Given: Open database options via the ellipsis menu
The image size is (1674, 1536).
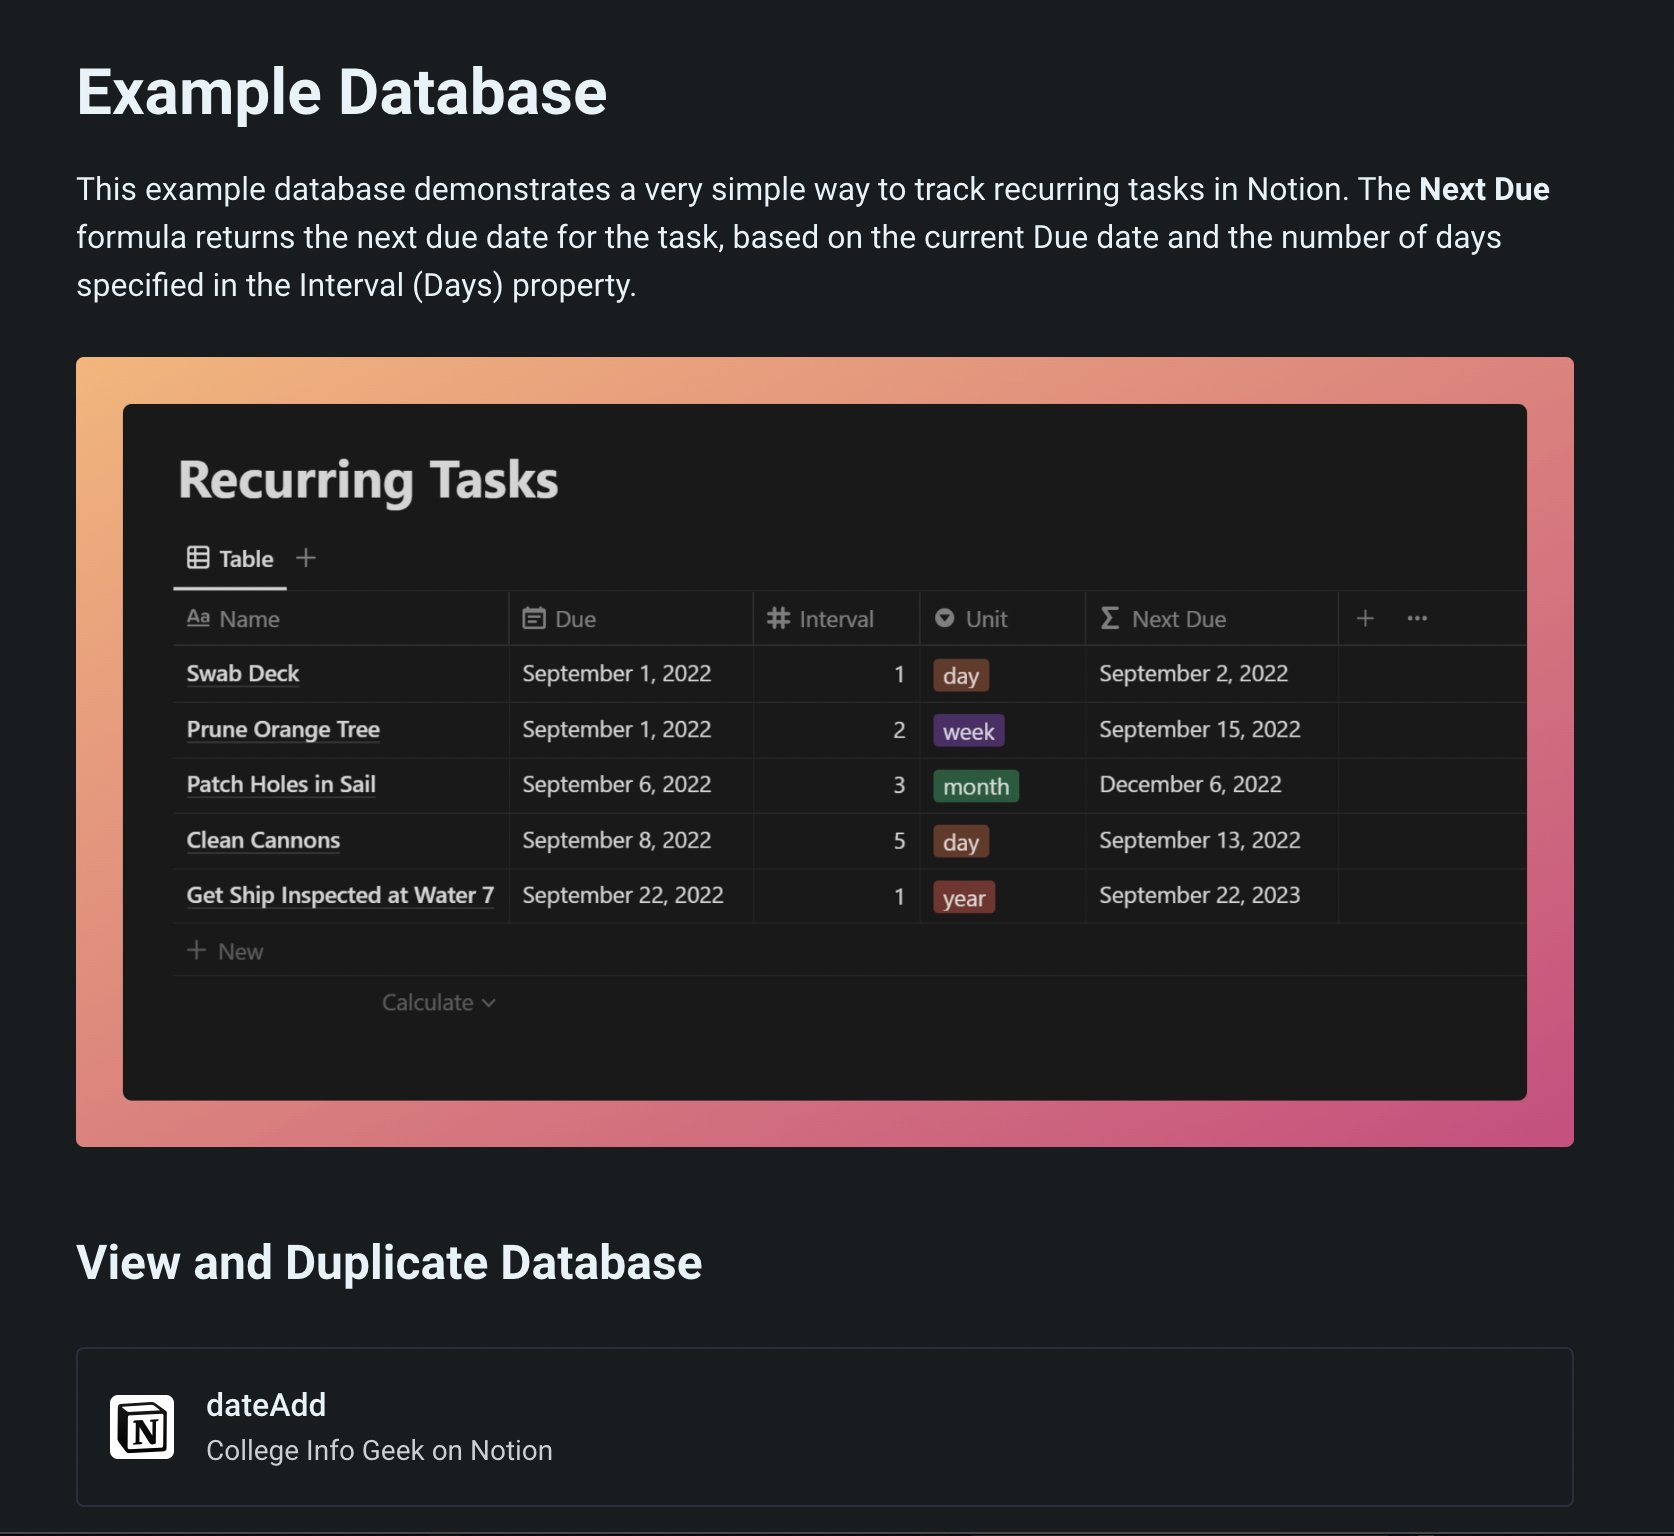Looking at the screenshot, I should [x=1416, y=618].
